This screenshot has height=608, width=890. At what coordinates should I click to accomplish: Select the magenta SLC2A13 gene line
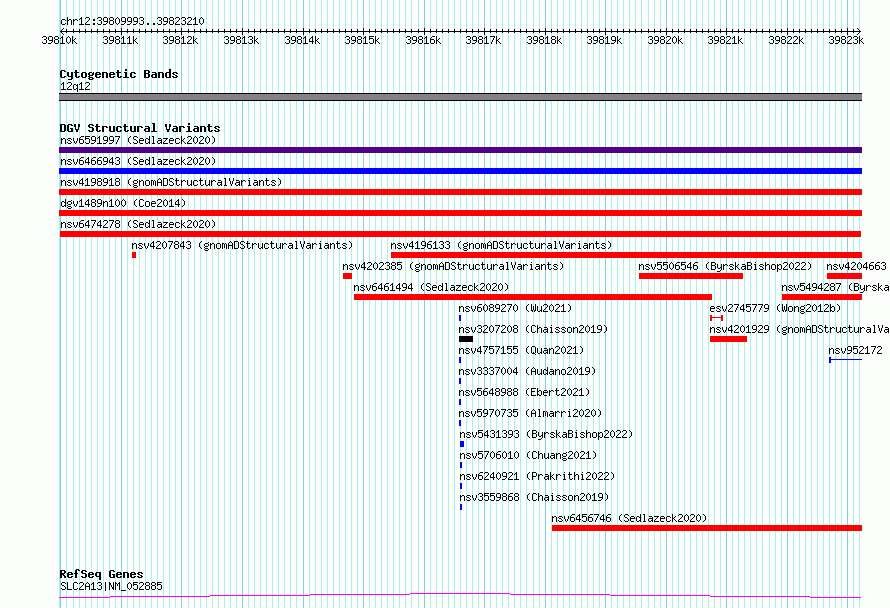(x=460, y=596)
